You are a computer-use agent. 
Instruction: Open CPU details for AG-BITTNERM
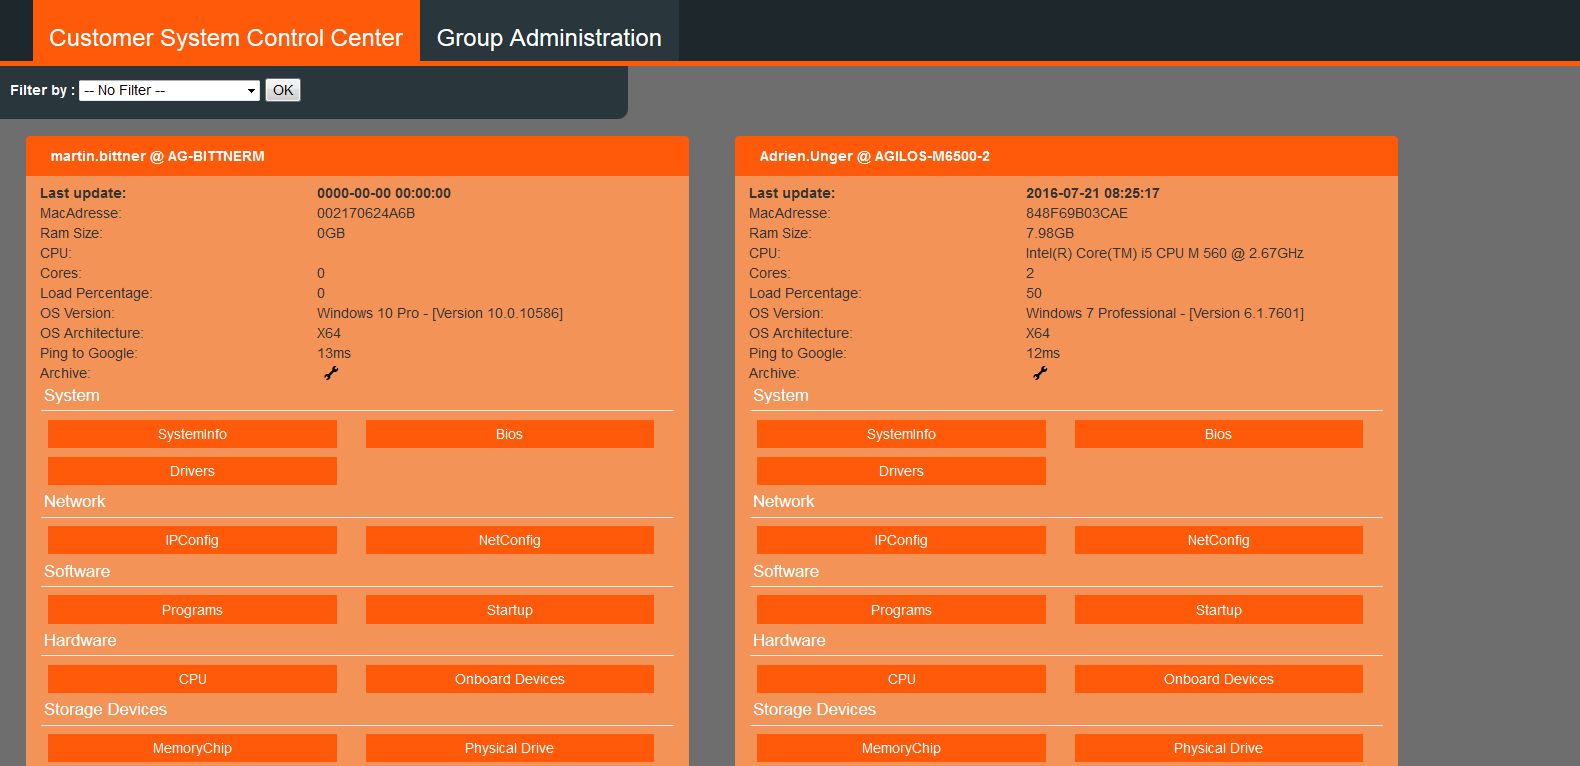192,679
